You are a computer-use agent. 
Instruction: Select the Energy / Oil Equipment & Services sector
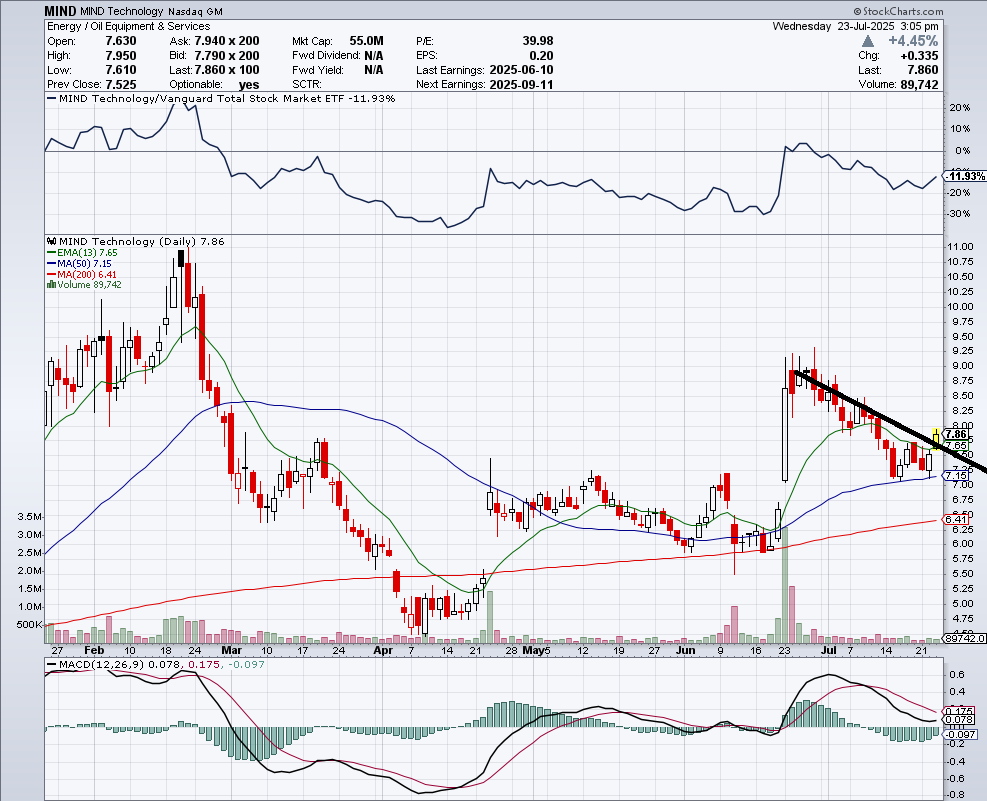[128, 26]
